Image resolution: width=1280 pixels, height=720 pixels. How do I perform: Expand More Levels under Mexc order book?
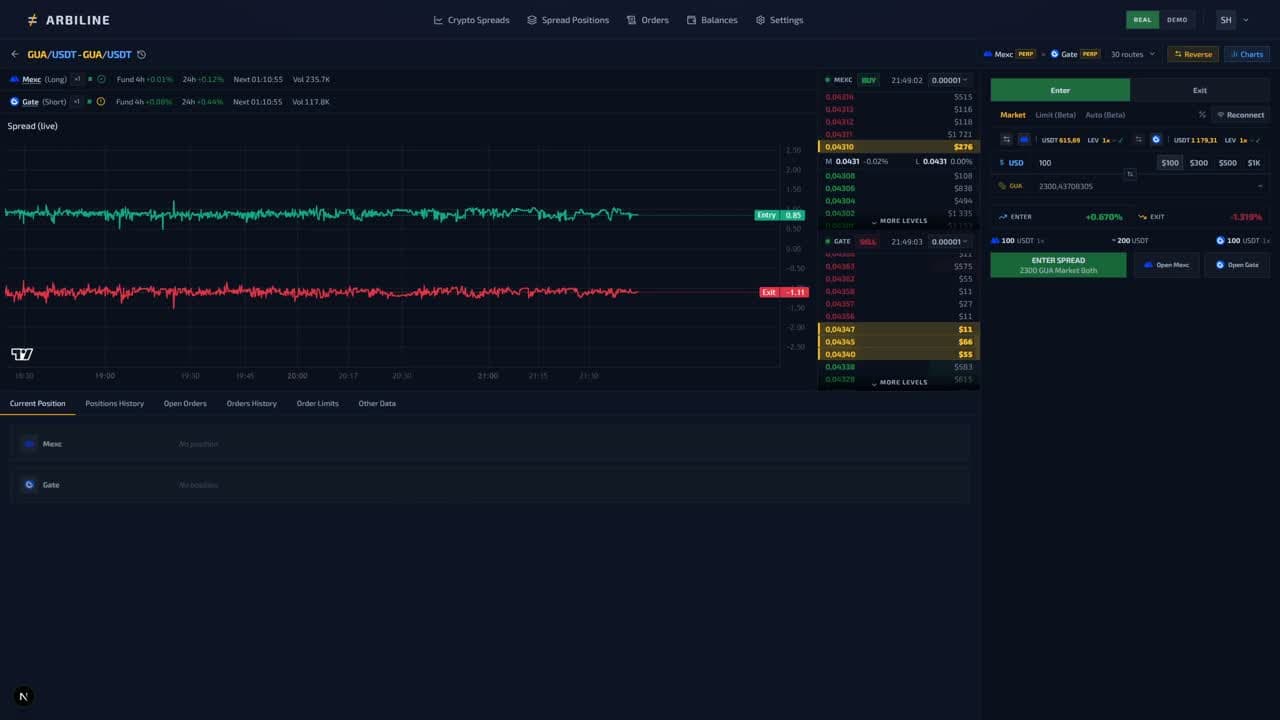tap(899, 221)
